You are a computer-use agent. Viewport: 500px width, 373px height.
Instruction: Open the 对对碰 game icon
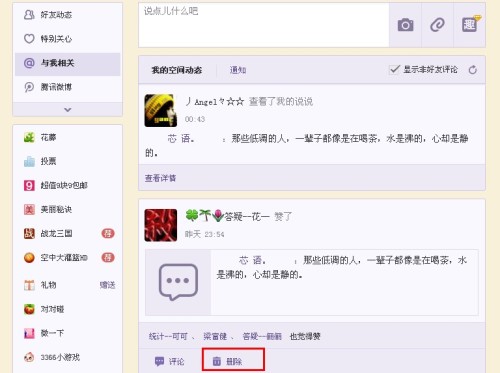pos(29,309)
